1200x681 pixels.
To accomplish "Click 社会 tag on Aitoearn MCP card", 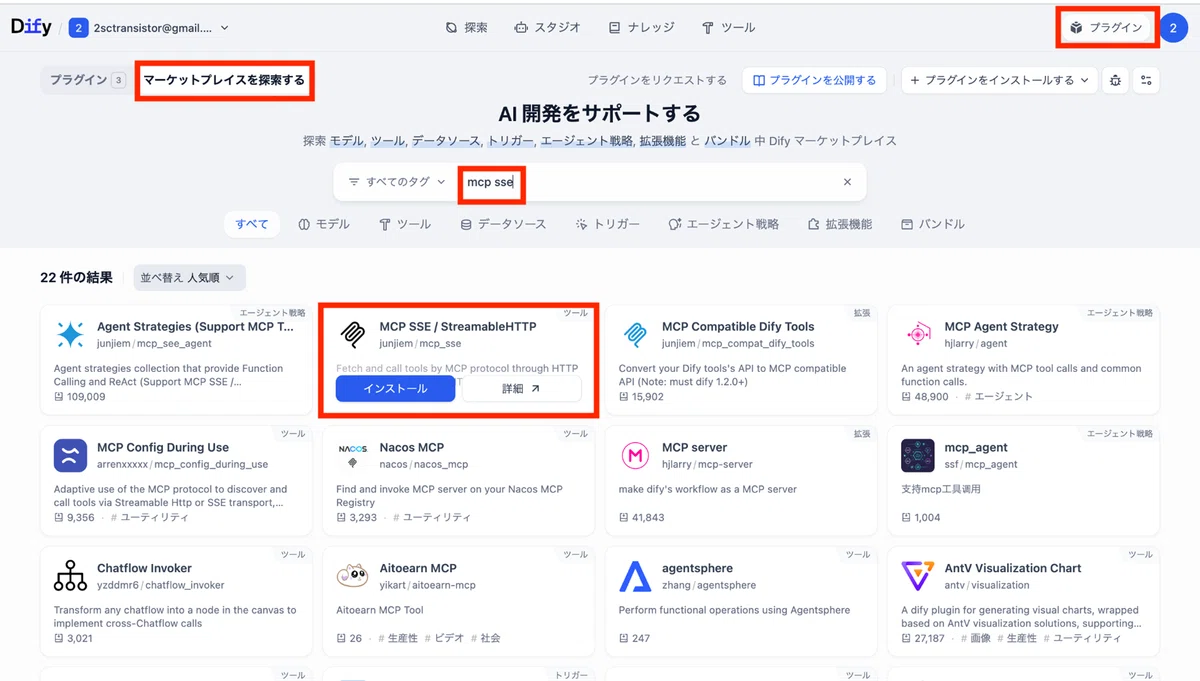I will [484, 638].
